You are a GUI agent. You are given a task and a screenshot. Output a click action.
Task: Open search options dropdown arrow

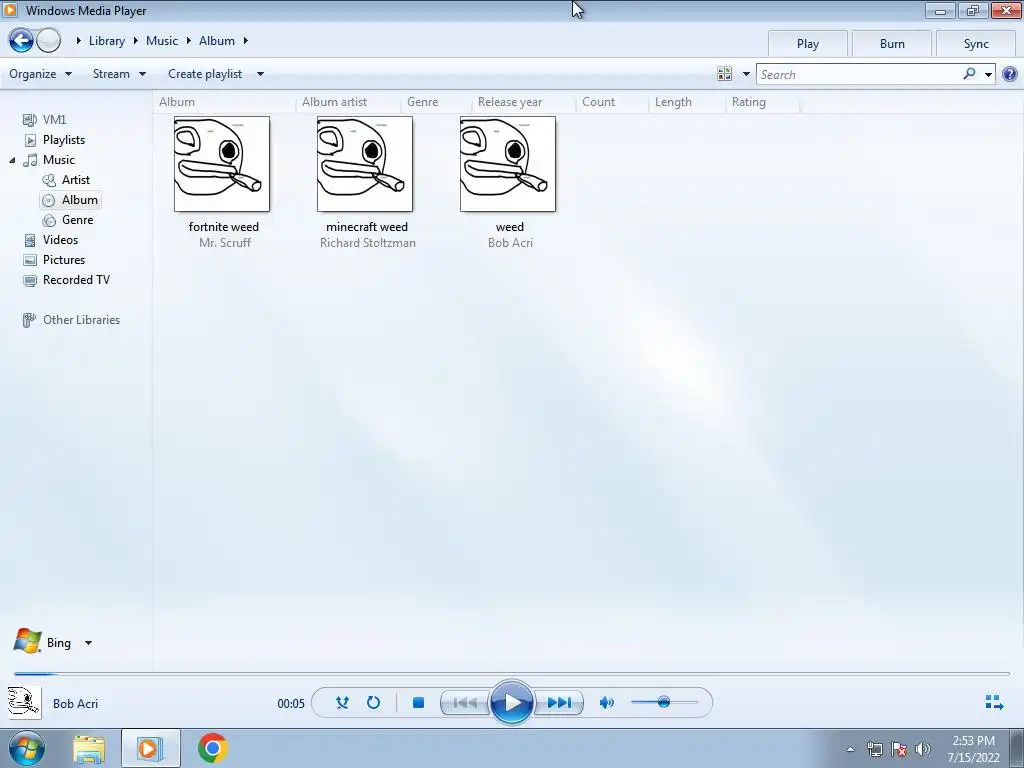(988, 74)
